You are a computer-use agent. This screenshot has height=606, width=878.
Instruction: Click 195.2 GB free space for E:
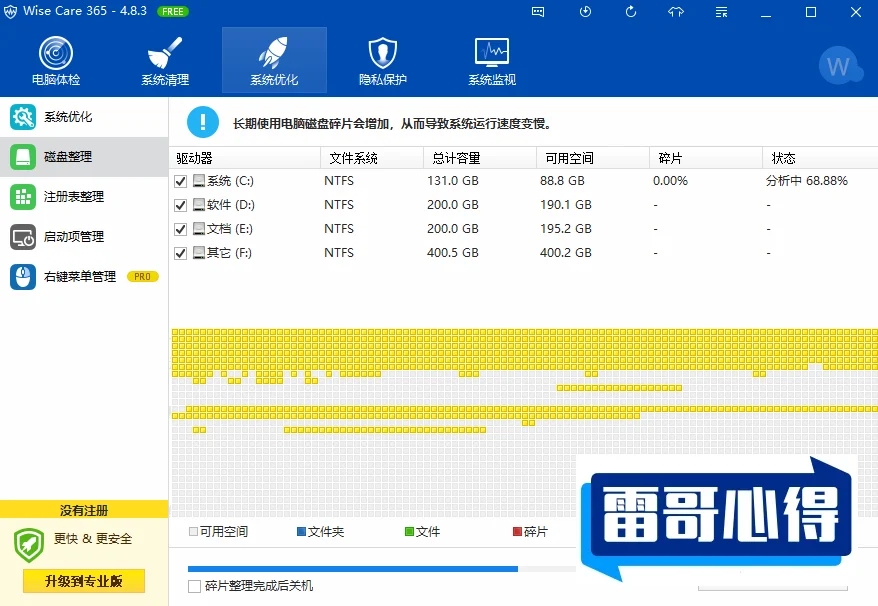tap(566, 229)
